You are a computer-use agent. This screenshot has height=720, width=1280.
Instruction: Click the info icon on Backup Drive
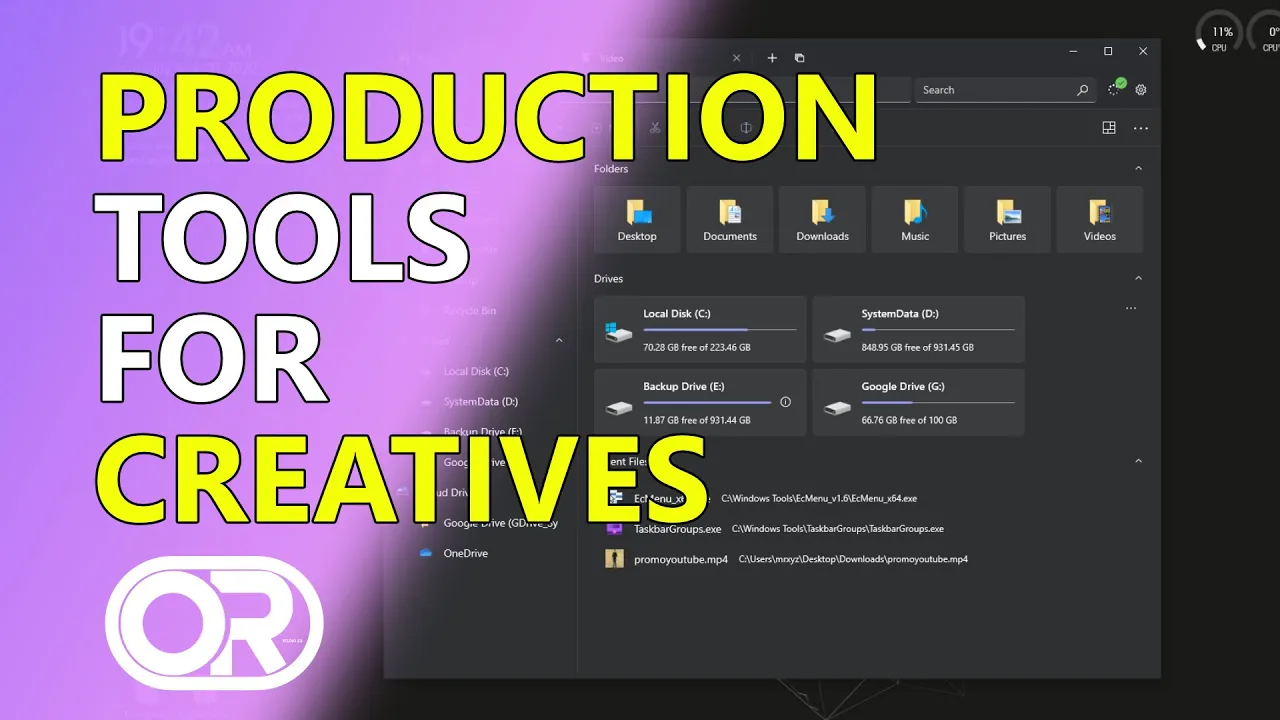point(785,402)
